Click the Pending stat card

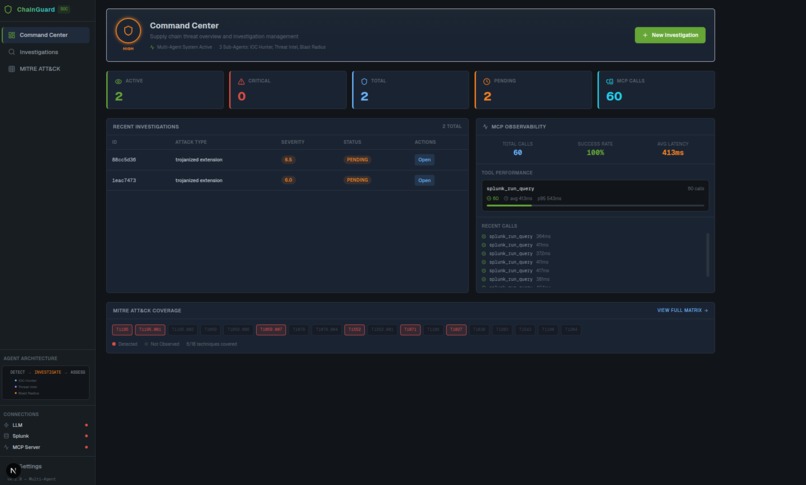coord(533,90)
